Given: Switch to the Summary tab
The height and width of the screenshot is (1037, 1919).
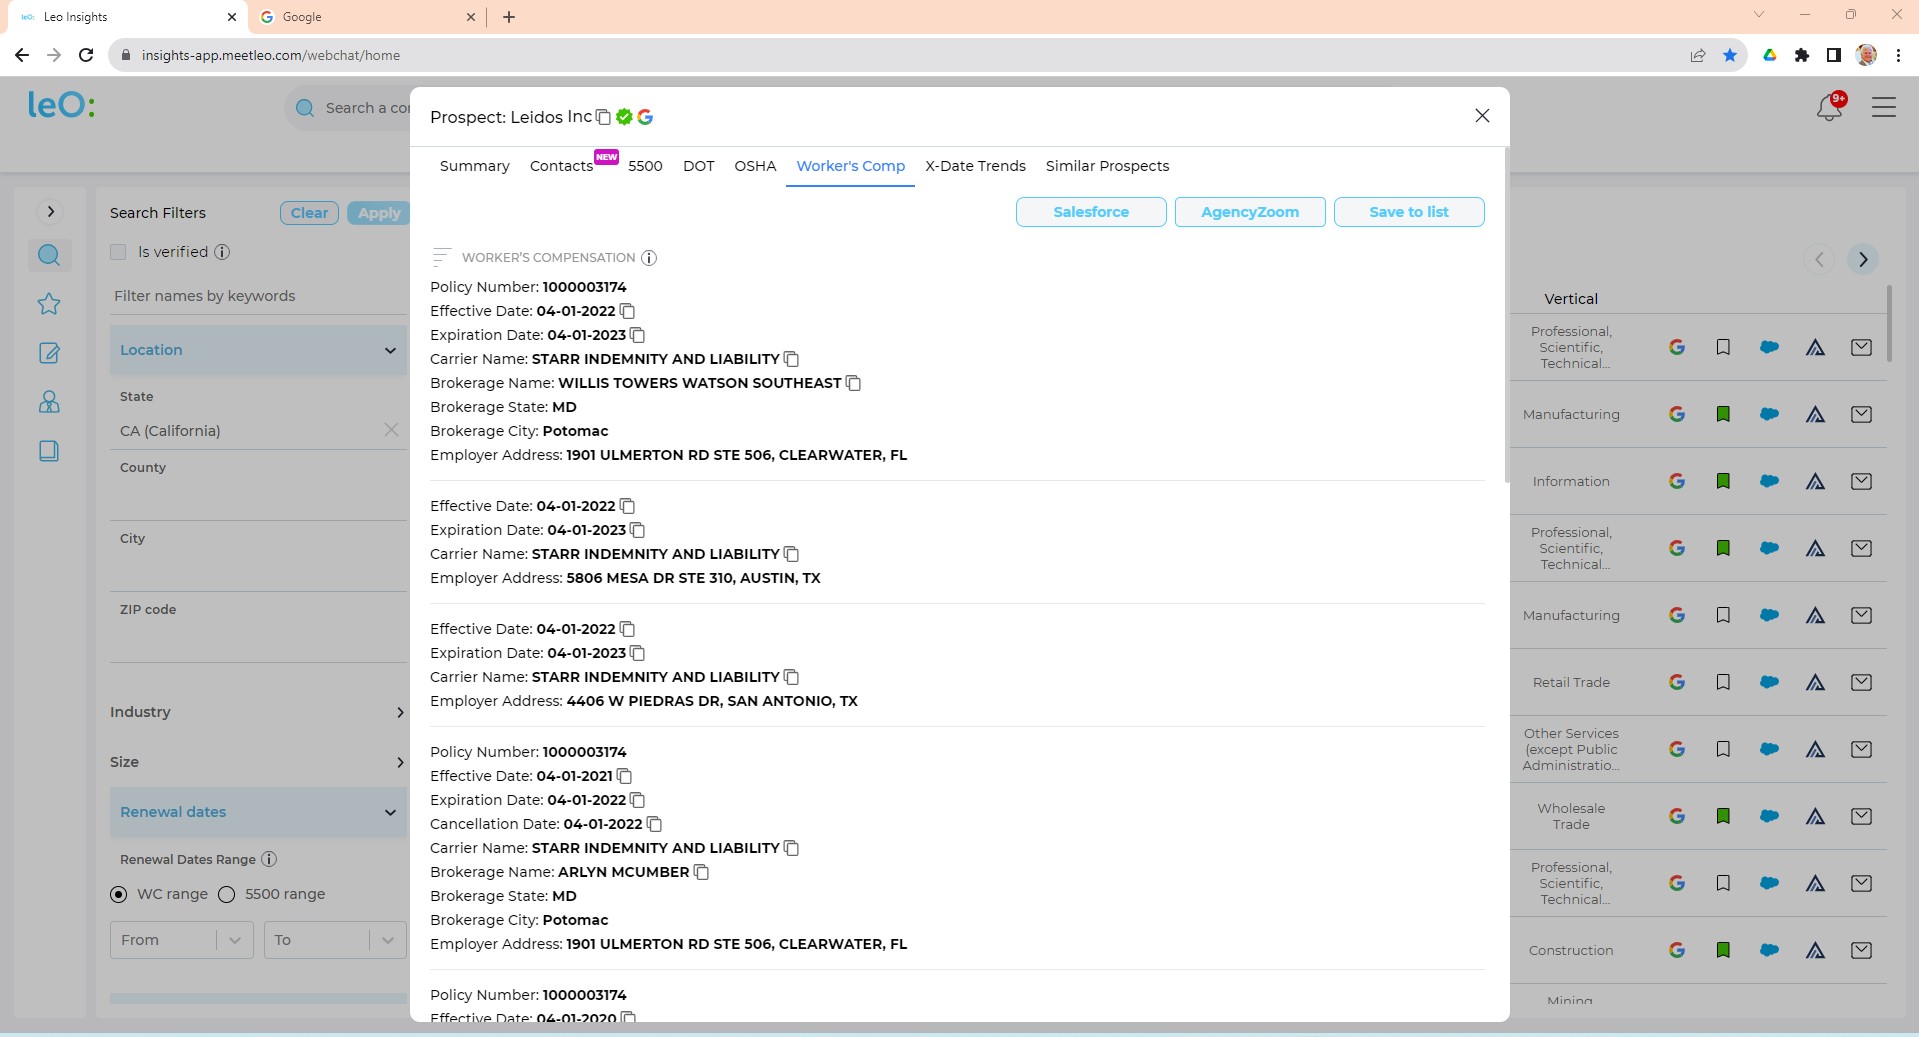Looking at the screenshot, I should (475, 166).
